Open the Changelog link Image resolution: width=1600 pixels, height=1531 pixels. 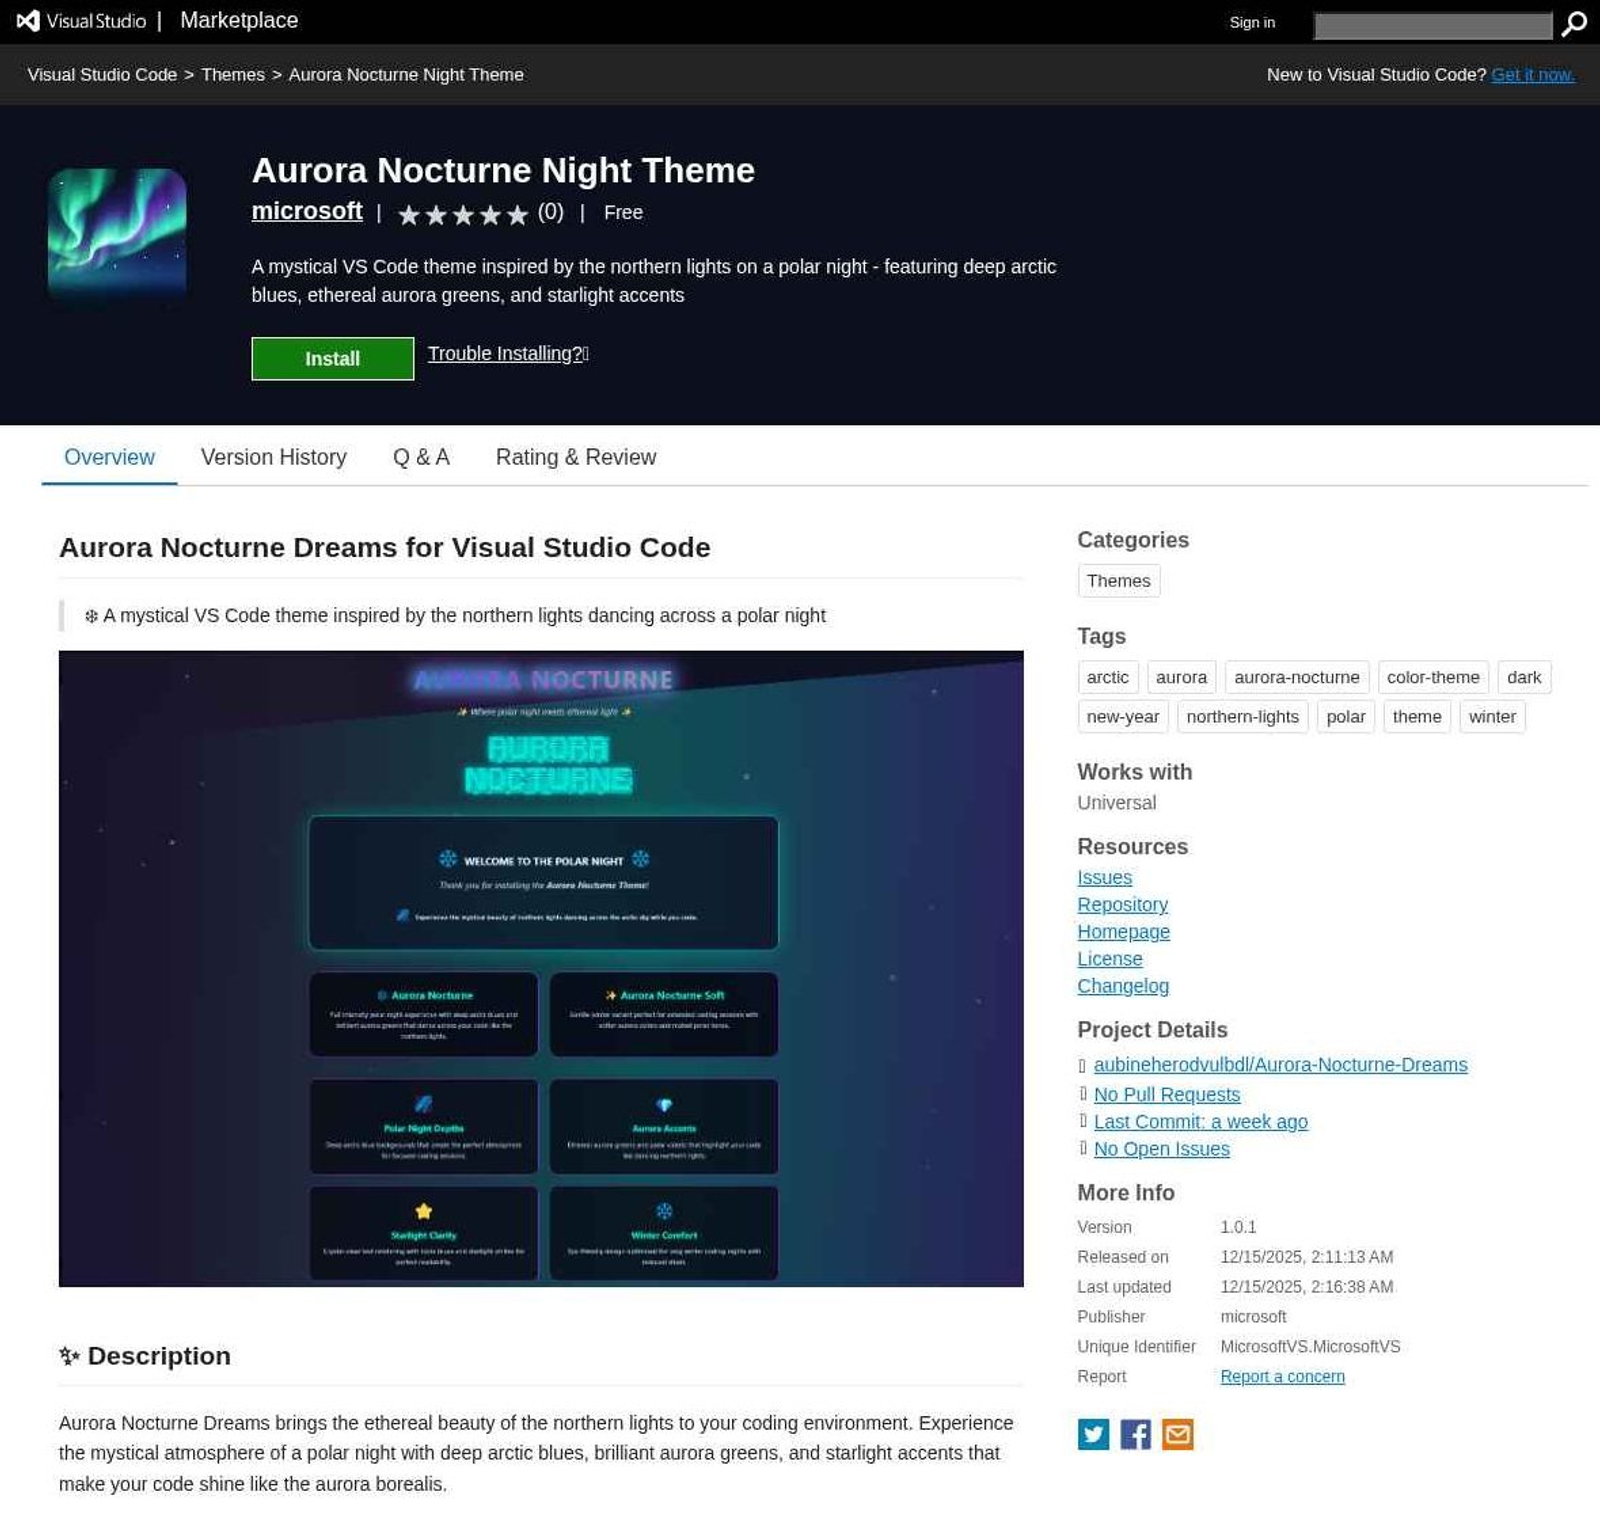(x=1123, y=986)
